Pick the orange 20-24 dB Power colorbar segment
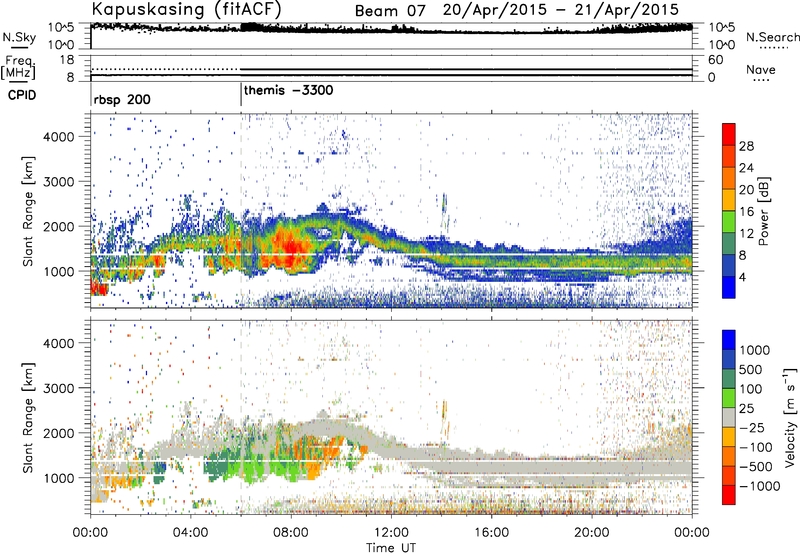Image resolution: width=800 pixels, height=554 pixels. (x=729, y=178)
